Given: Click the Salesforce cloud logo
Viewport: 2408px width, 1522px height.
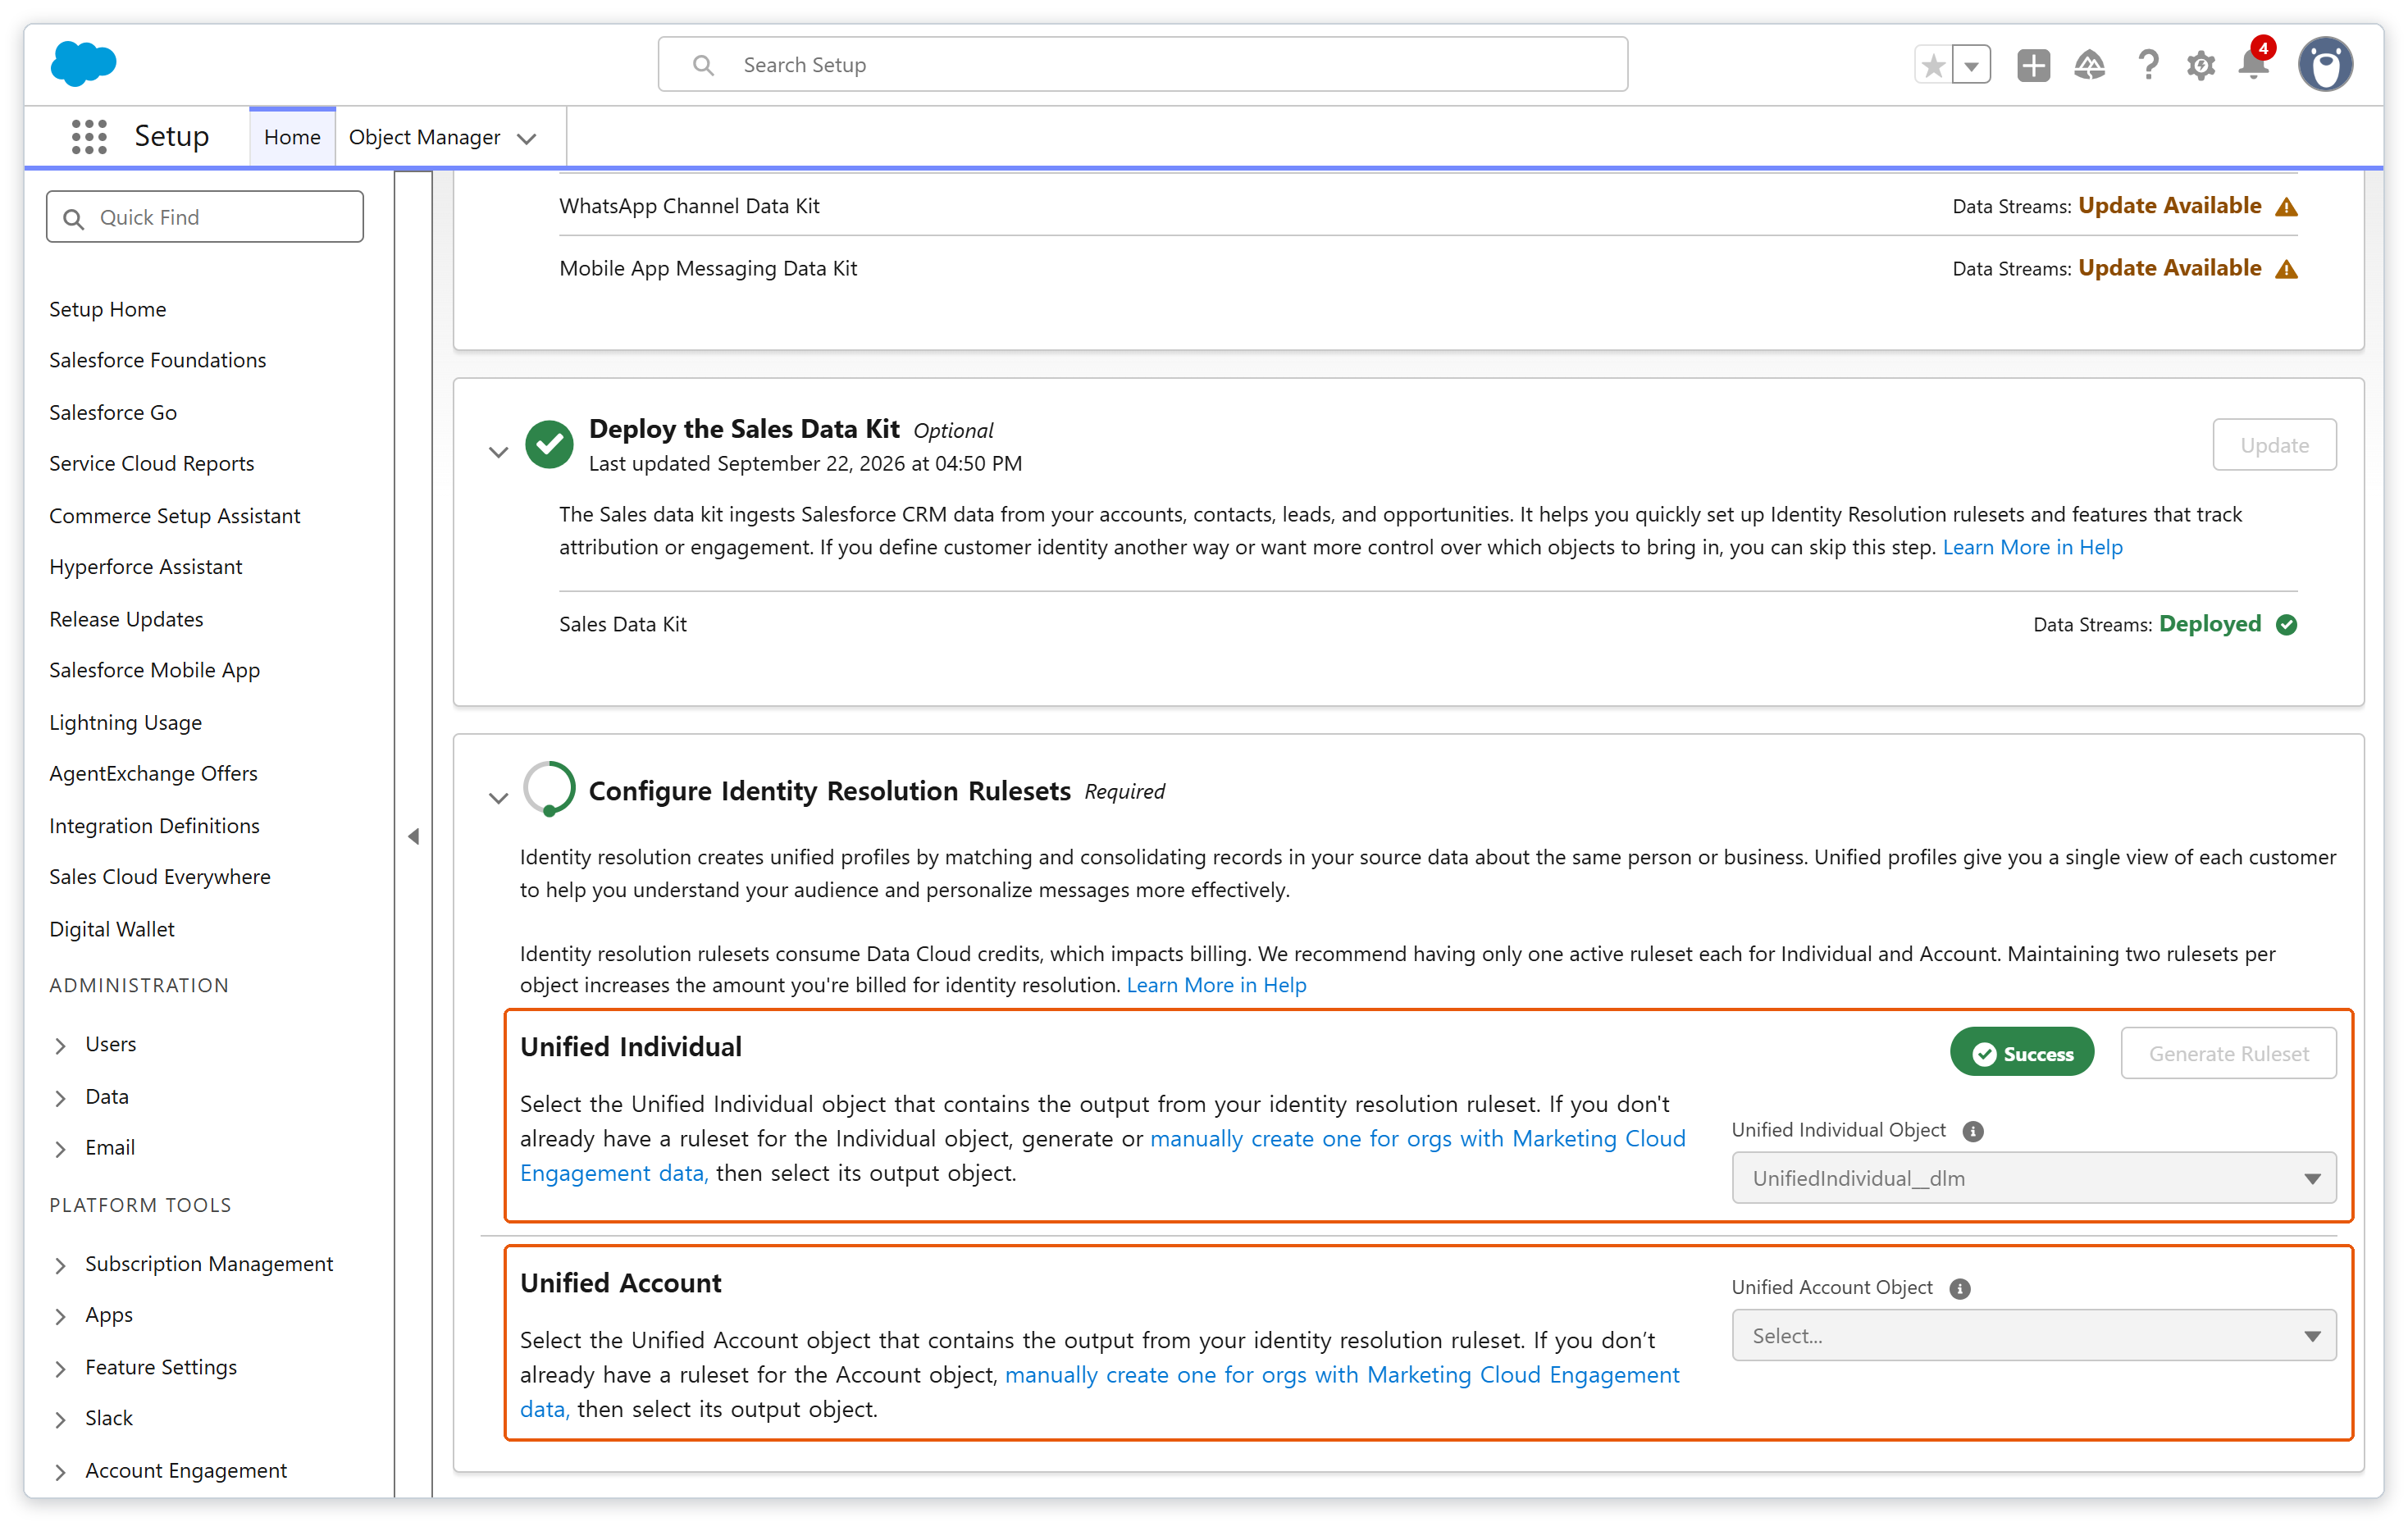Looking at the screenshot, I should [83, 63].
